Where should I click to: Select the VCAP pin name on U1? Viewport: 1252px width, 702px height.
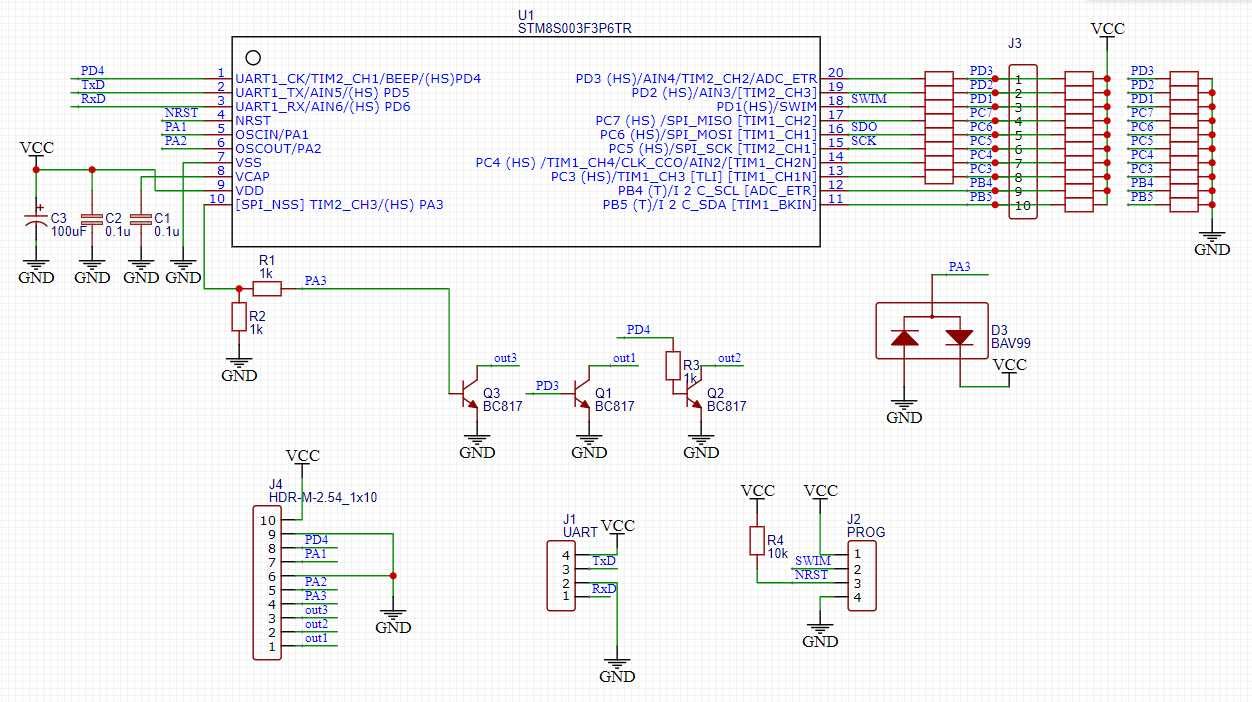(x=253, y=176)
